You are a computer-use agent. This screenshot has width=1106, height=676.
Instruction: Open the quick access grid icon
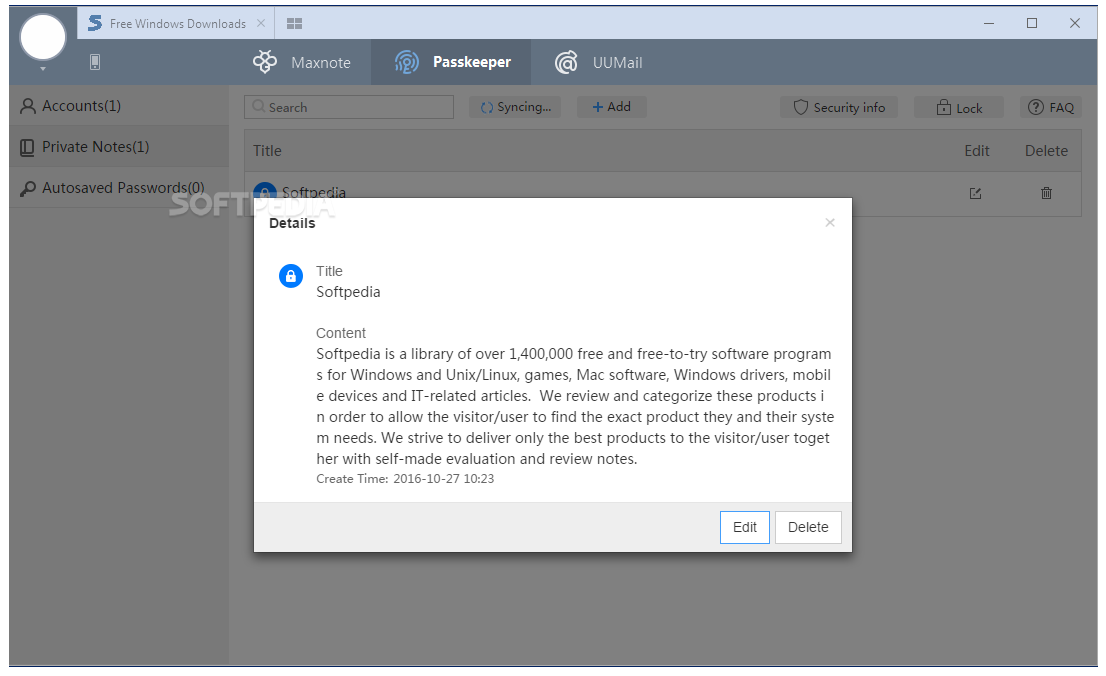pyautogui.click(x=294, y=23)
